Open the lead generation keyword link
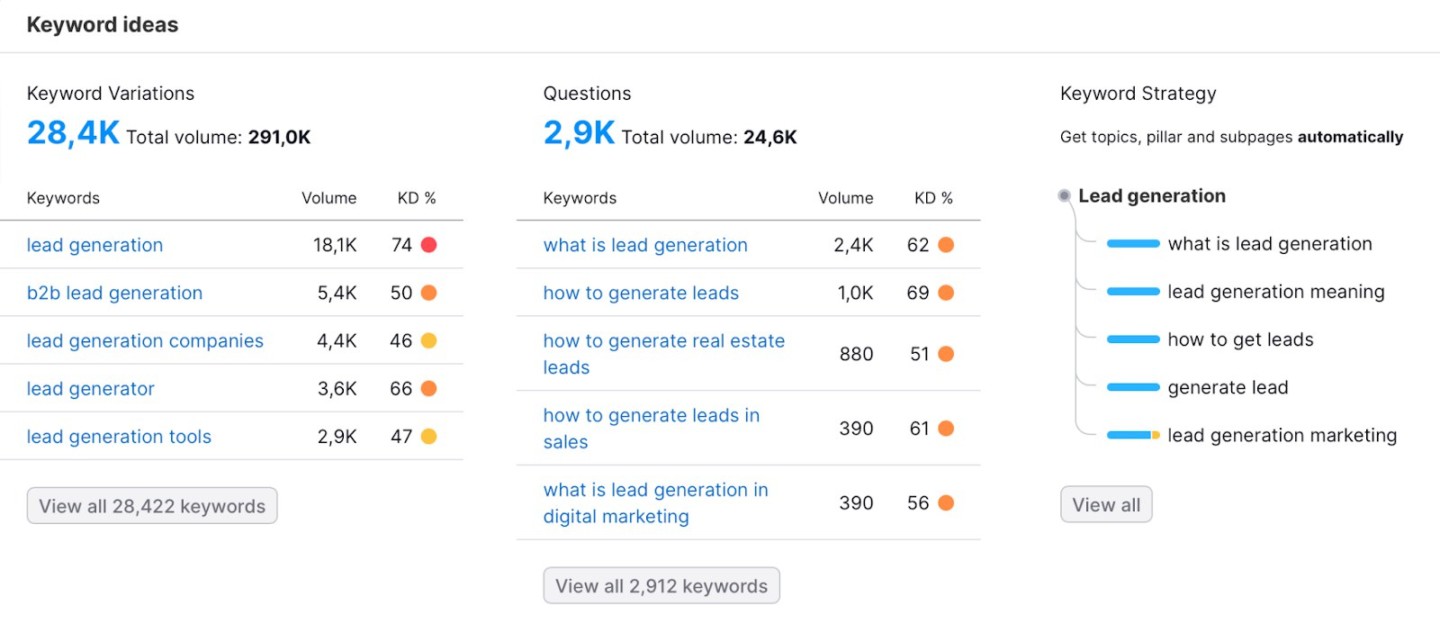 (x=95, y=245)
